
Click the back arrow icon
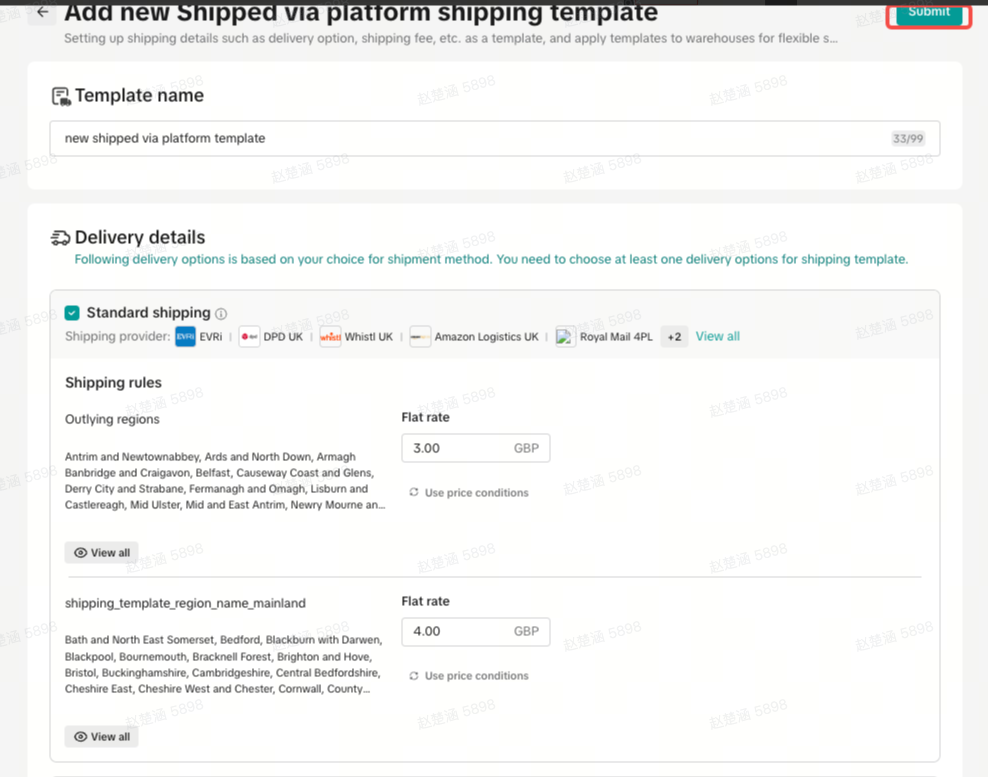[x=42, y=13]
